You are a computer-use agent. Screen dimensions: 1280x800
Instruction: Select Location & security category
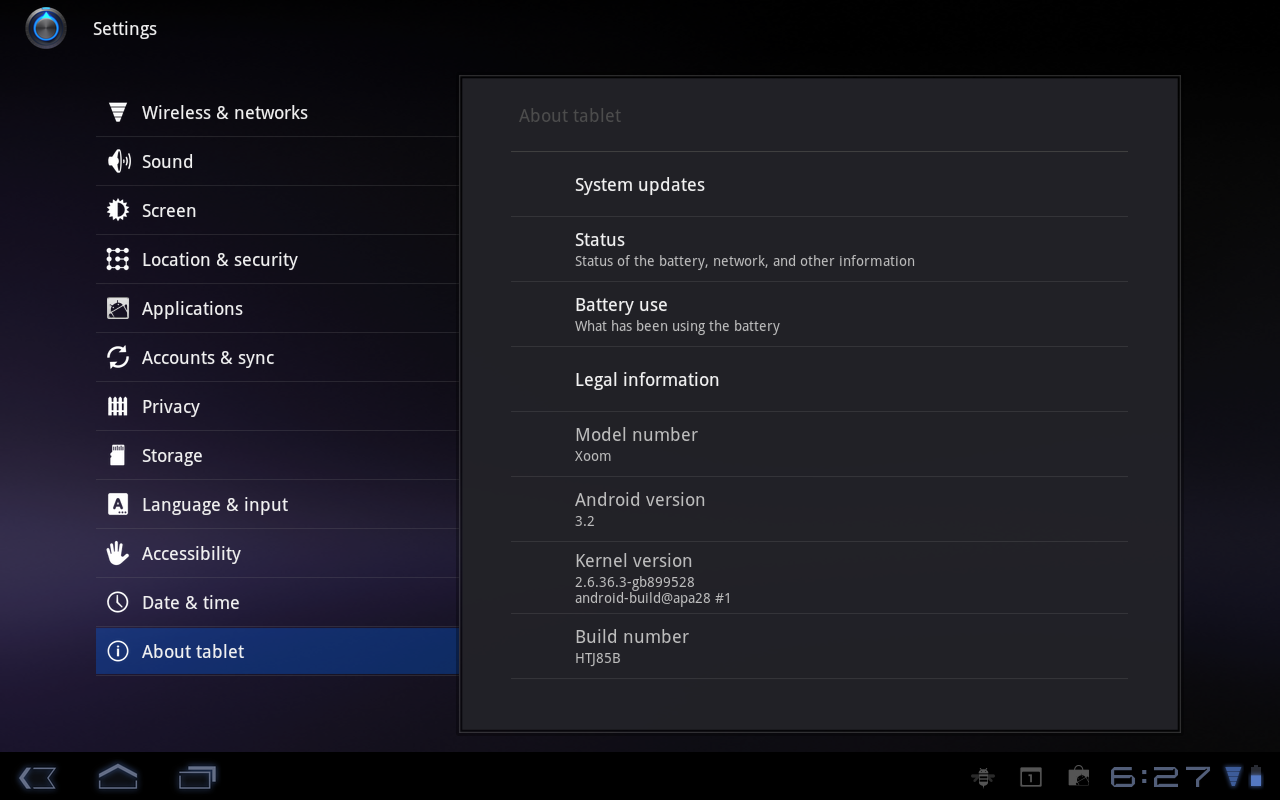277,259
